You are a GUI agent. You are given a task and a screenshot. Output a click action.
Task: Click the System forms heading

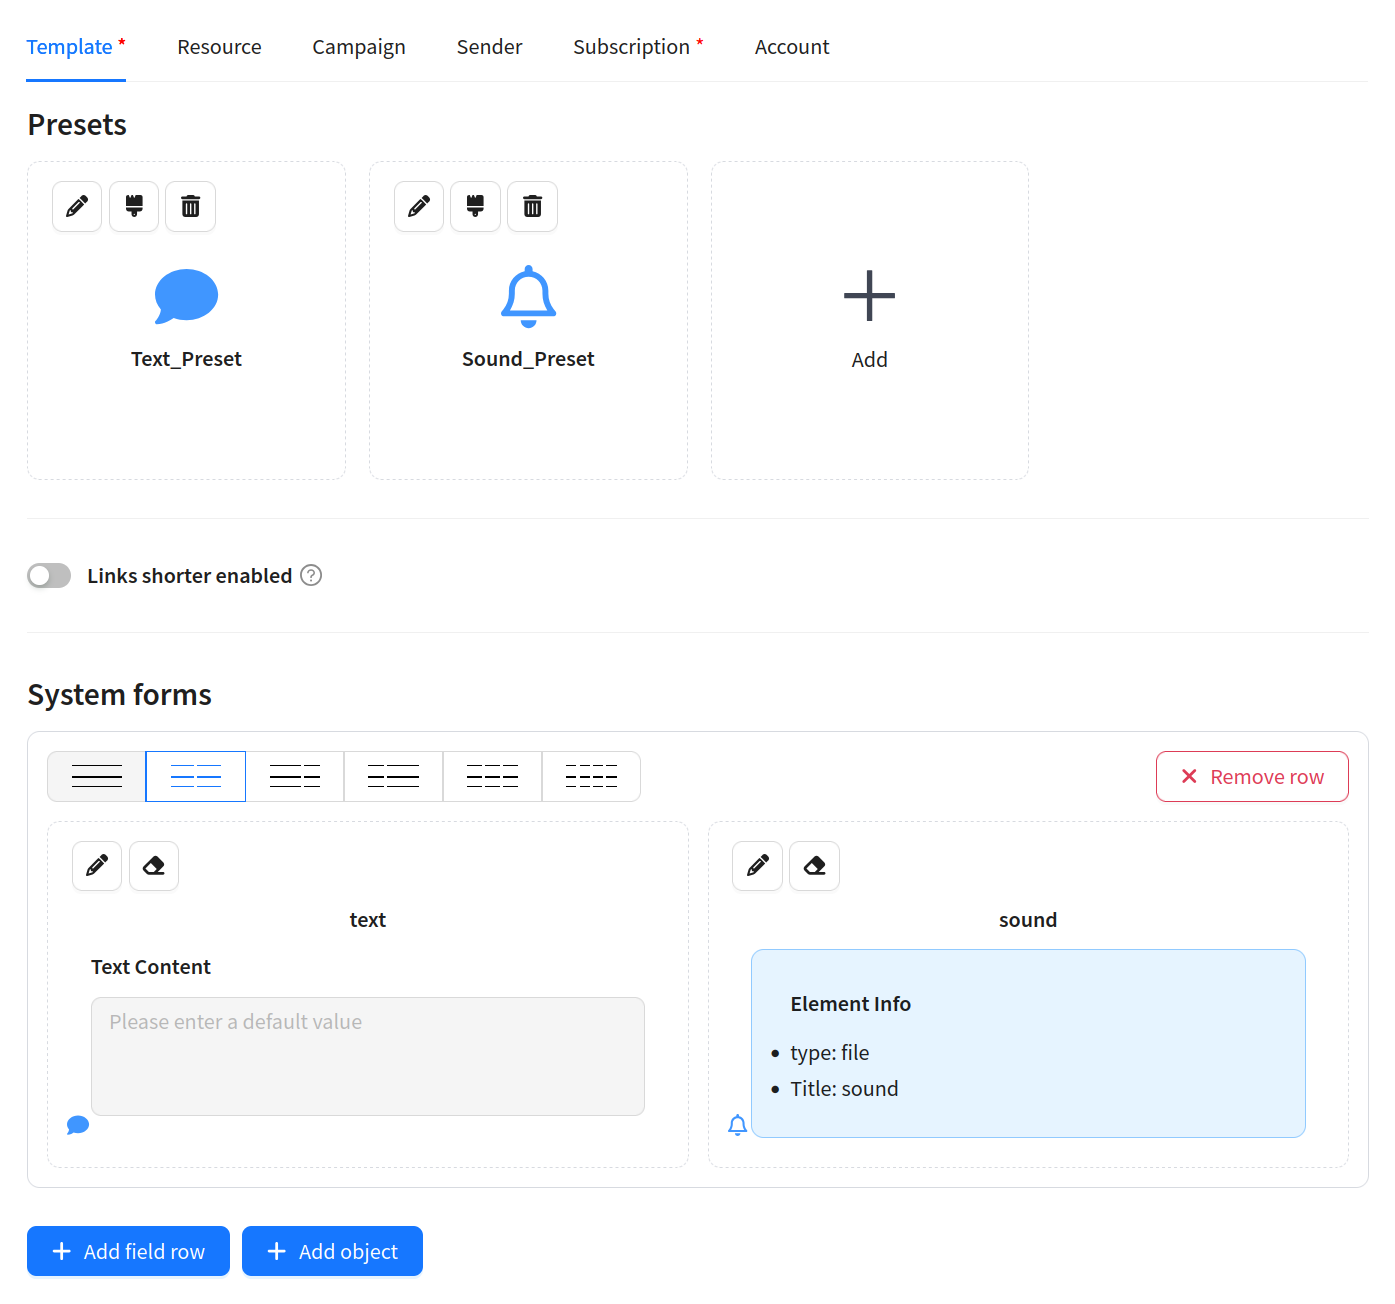tap(120, 695)
